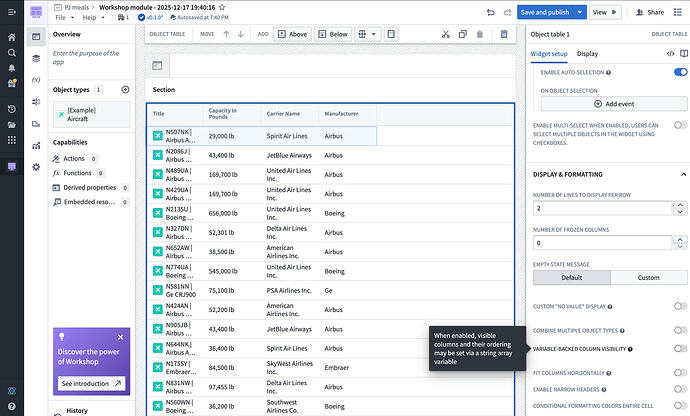Toggle combine multiple object types

click(x=680, y=328)
